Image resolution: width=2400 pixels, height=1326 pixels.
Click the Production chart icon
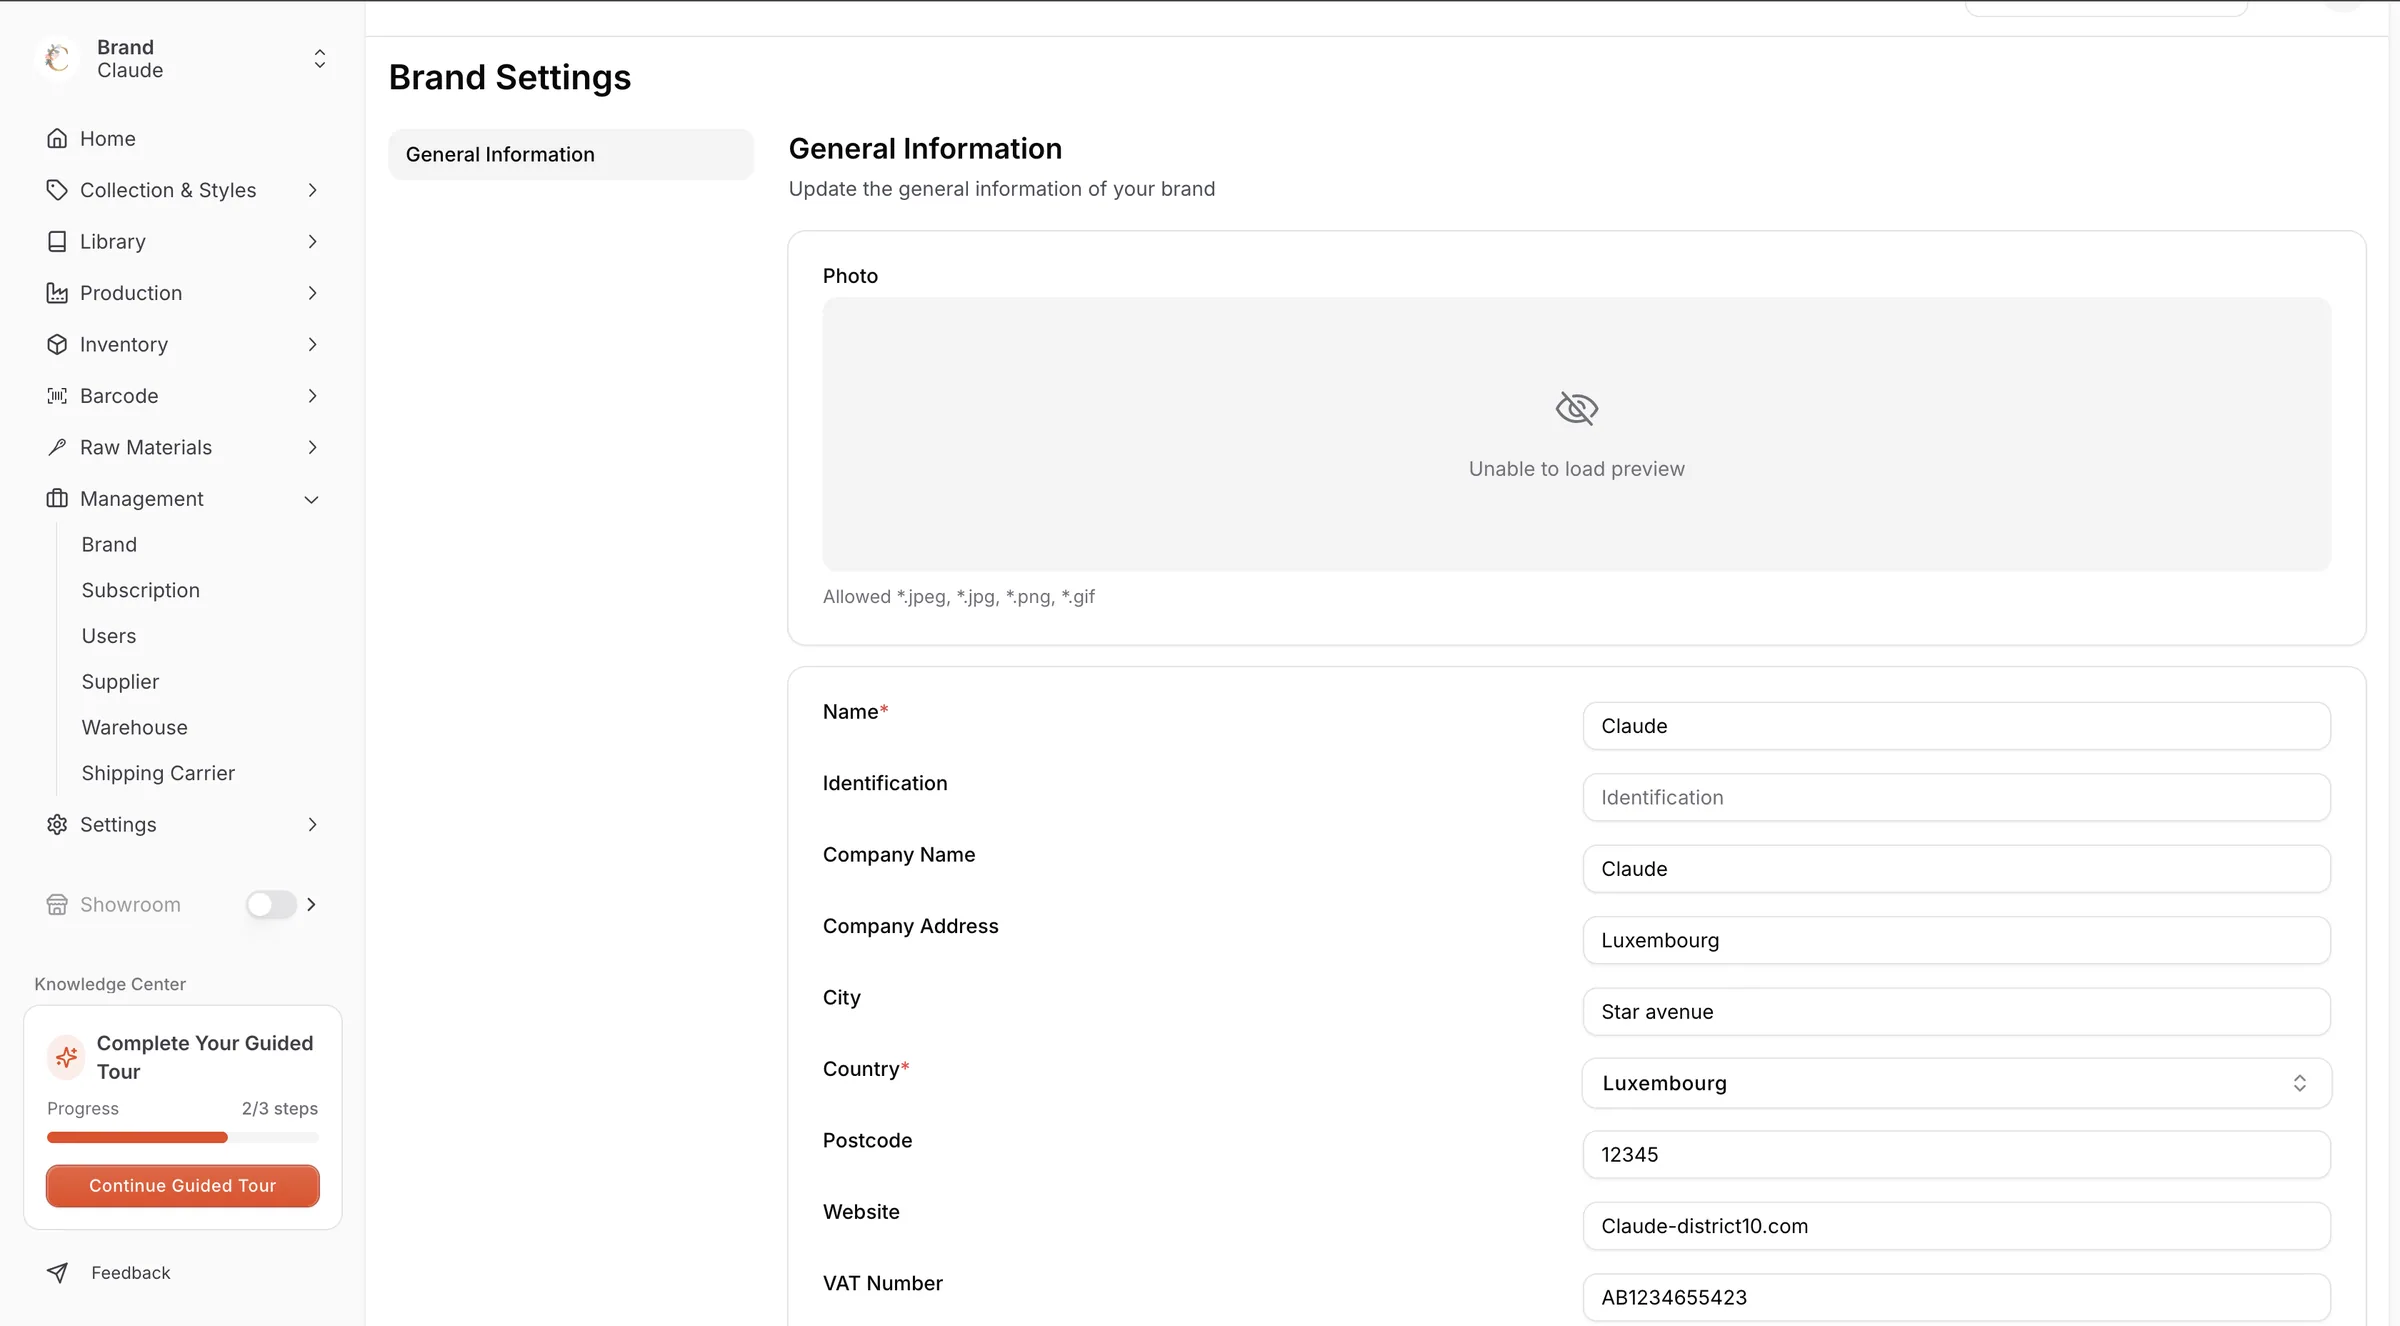[x=57, y=293]
